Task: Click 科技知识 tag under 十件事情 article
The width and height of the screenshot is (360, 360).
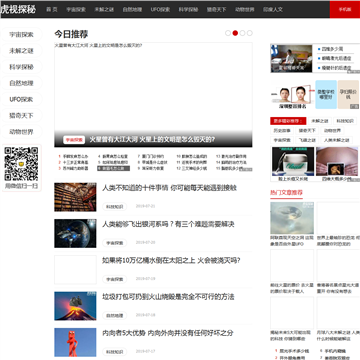Action: coord(115,207)
